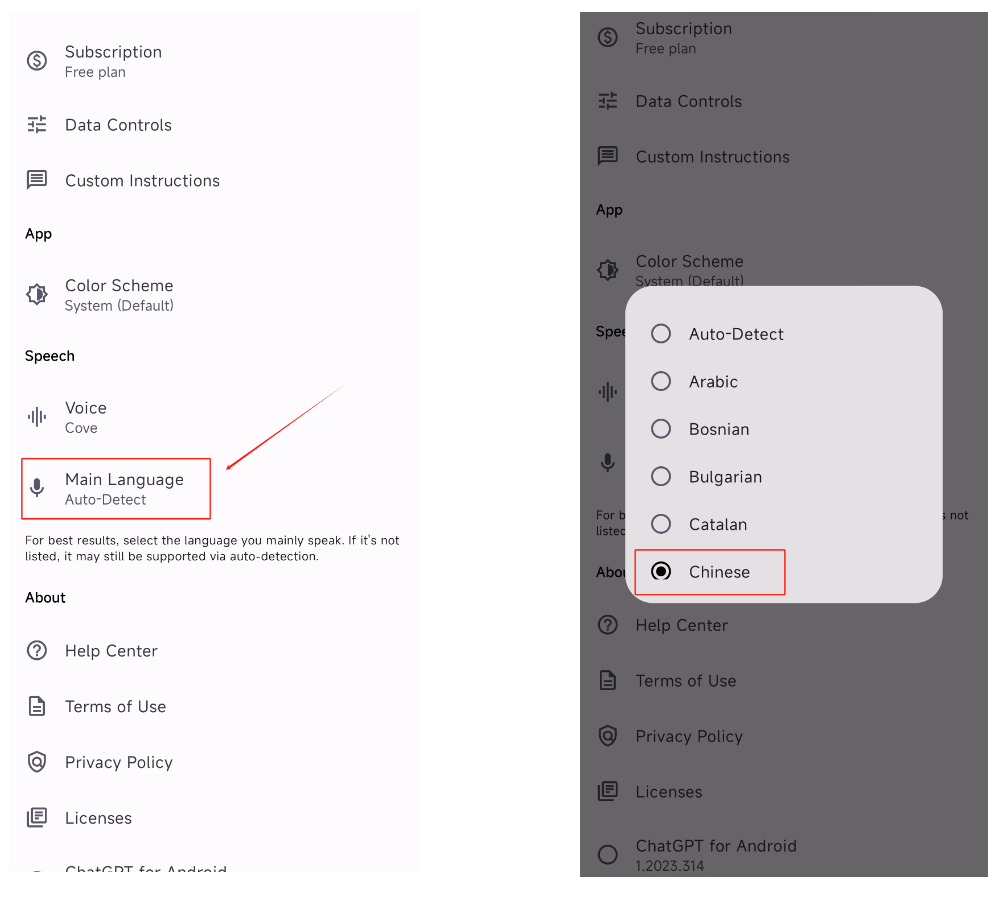This screenshot has width=1006, height=903.
Task: Open Data Controls text entry in left screen
Action: 118,125
